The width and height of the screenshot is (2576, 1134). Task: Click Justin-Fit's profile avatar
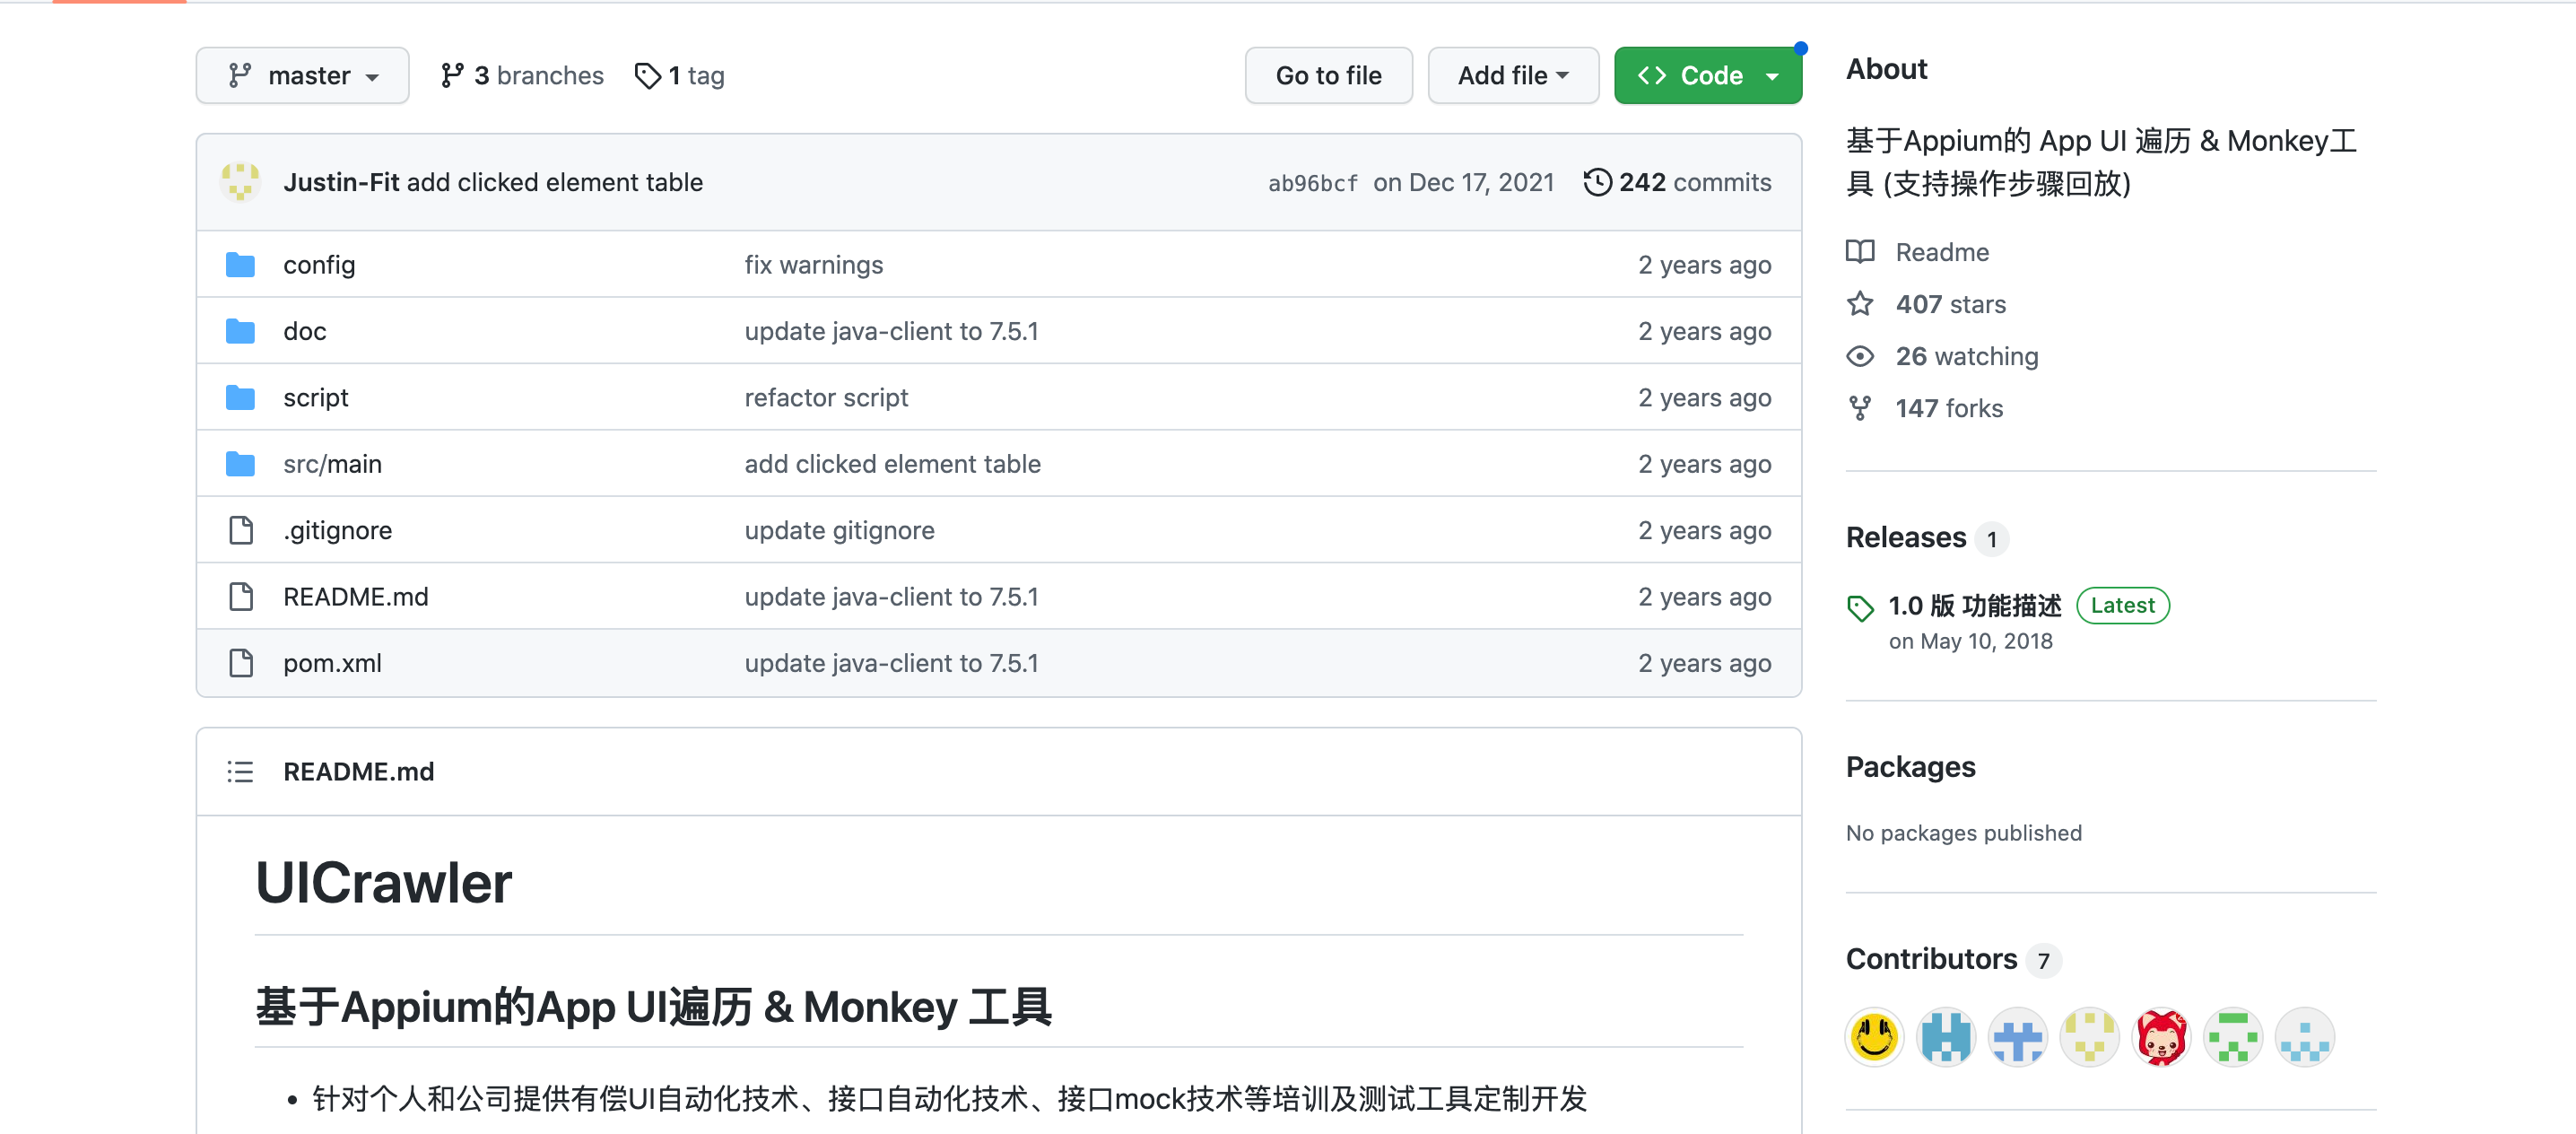pos(240,182)
